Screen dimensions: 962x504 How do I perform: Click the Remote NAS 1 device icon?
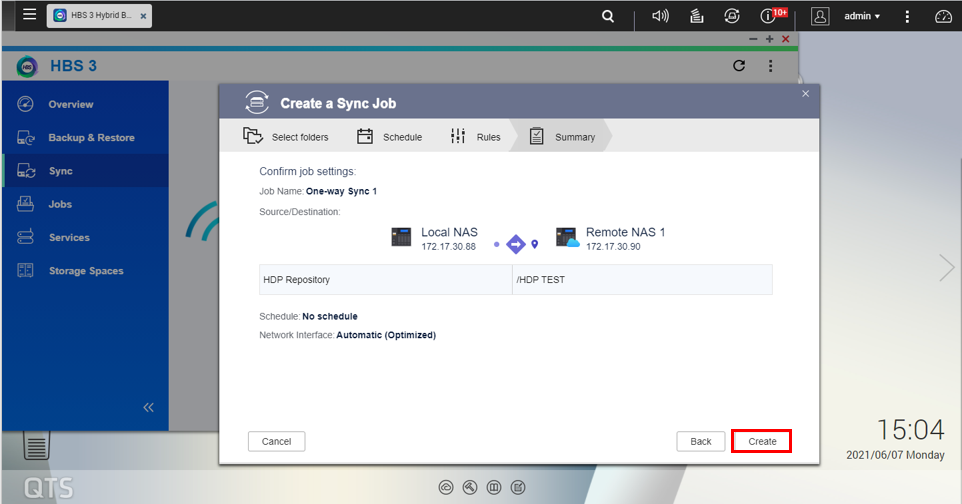[567, 237]
